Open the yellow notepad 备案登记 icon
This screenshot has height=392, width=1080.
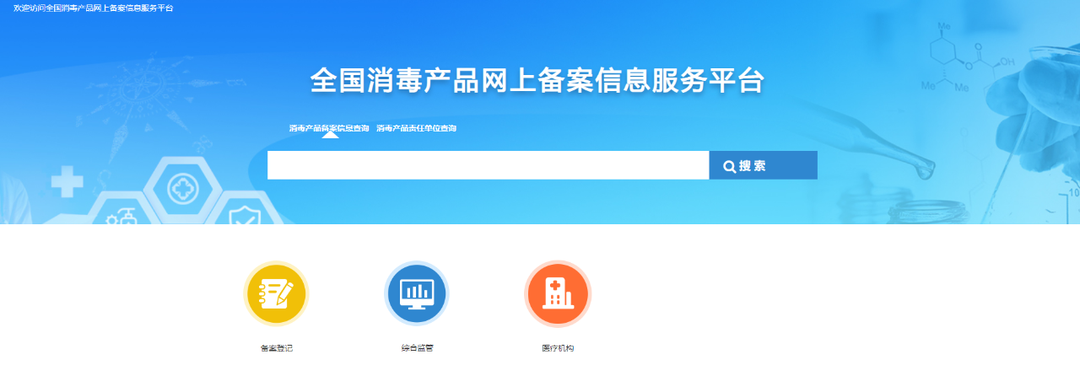276,293
